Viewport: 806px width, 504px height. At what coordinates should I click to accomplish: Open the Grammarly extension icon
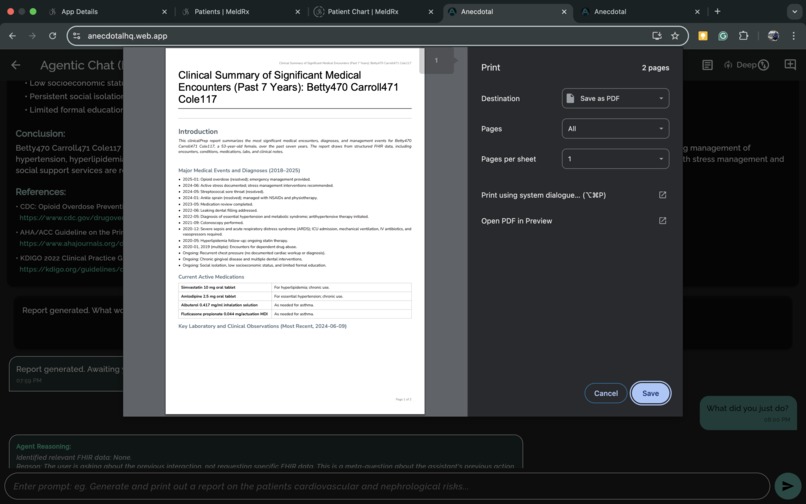[723, 35]
